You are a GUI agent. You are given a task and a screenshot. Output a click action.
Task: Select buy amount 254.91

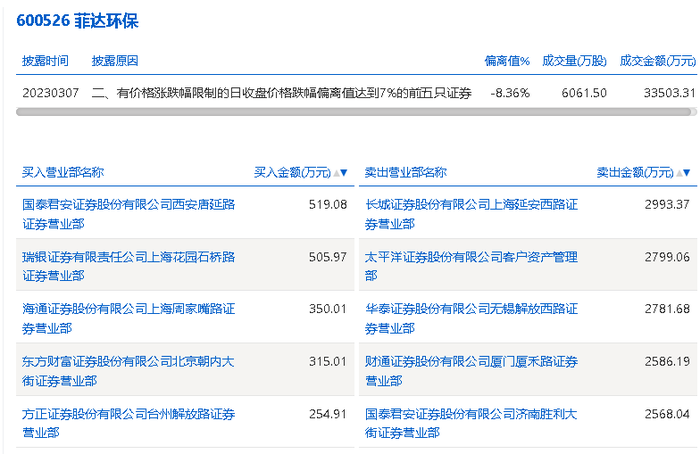328,414
